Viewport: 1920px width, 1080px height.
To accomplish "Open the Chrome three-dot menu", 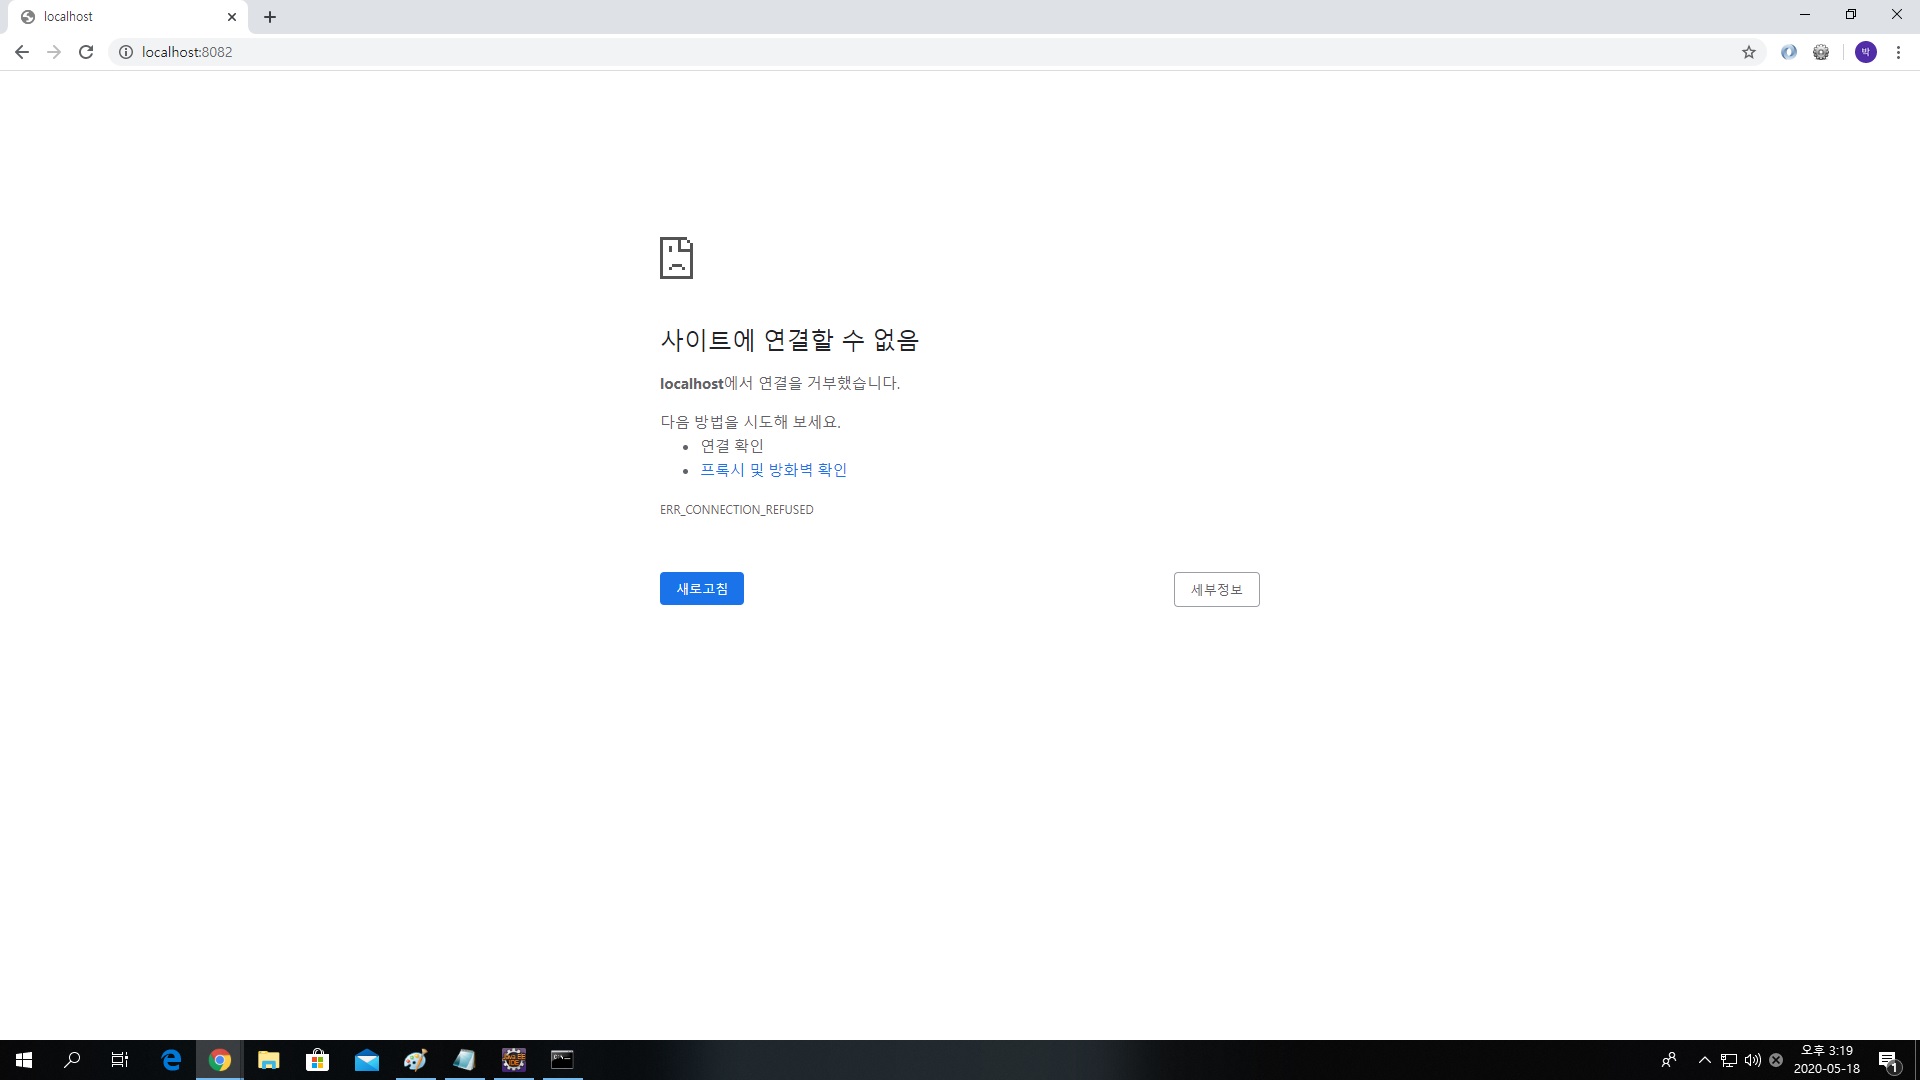I will 1898,52.
